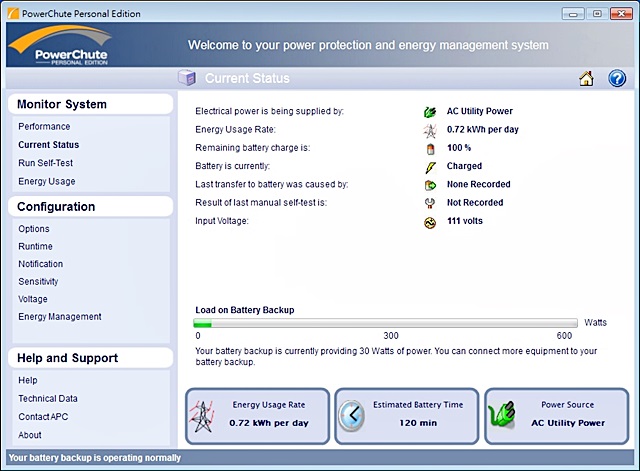Open the About page
Viewport: 640px width, 471px height.
[30, 435]
